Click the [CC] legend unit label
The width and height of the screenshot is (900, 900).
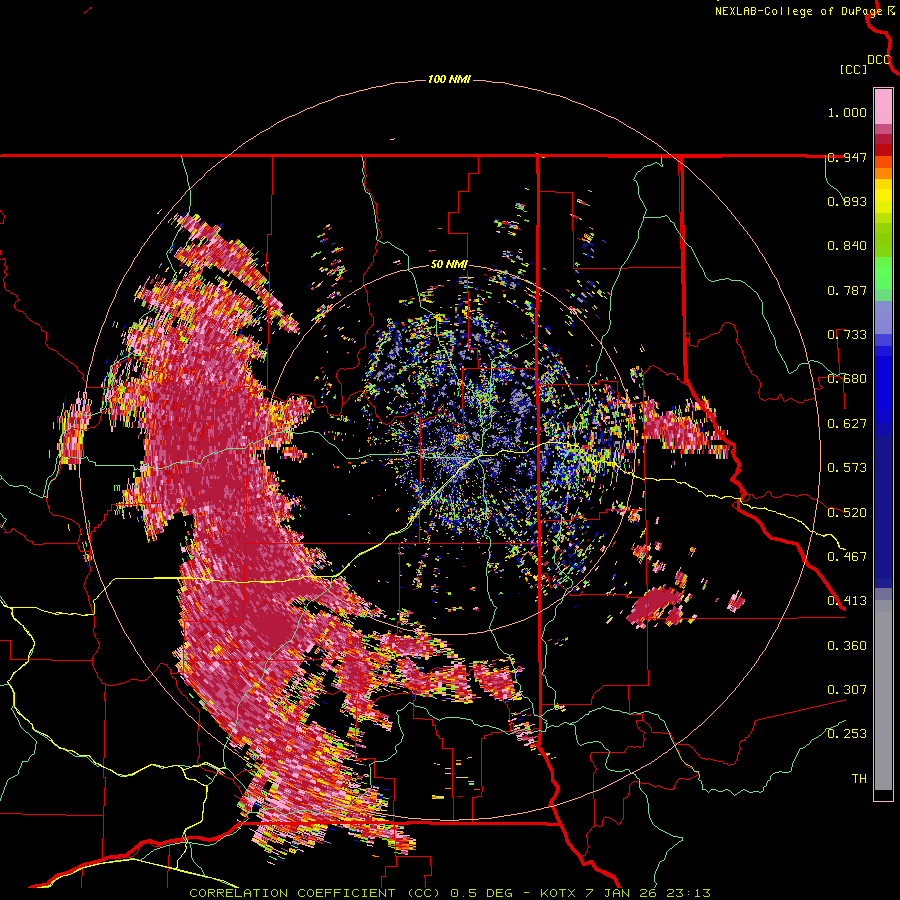(x=853, y=69)
